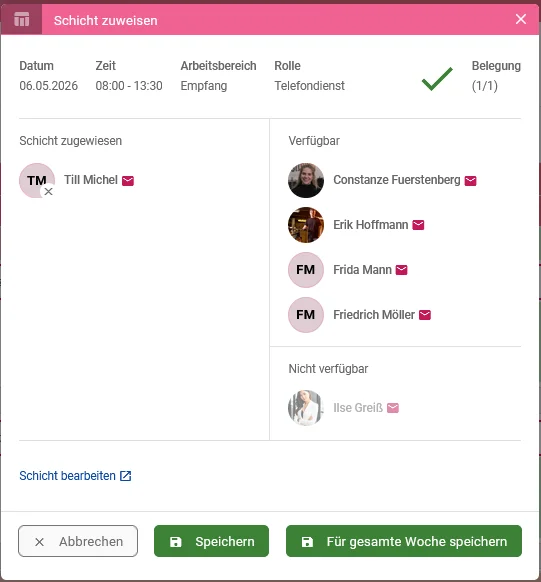The height and width of the screenshot is (582, 541).
Task: Click external link icon beside Schicht bearbeiten
Action: point(126,476)
